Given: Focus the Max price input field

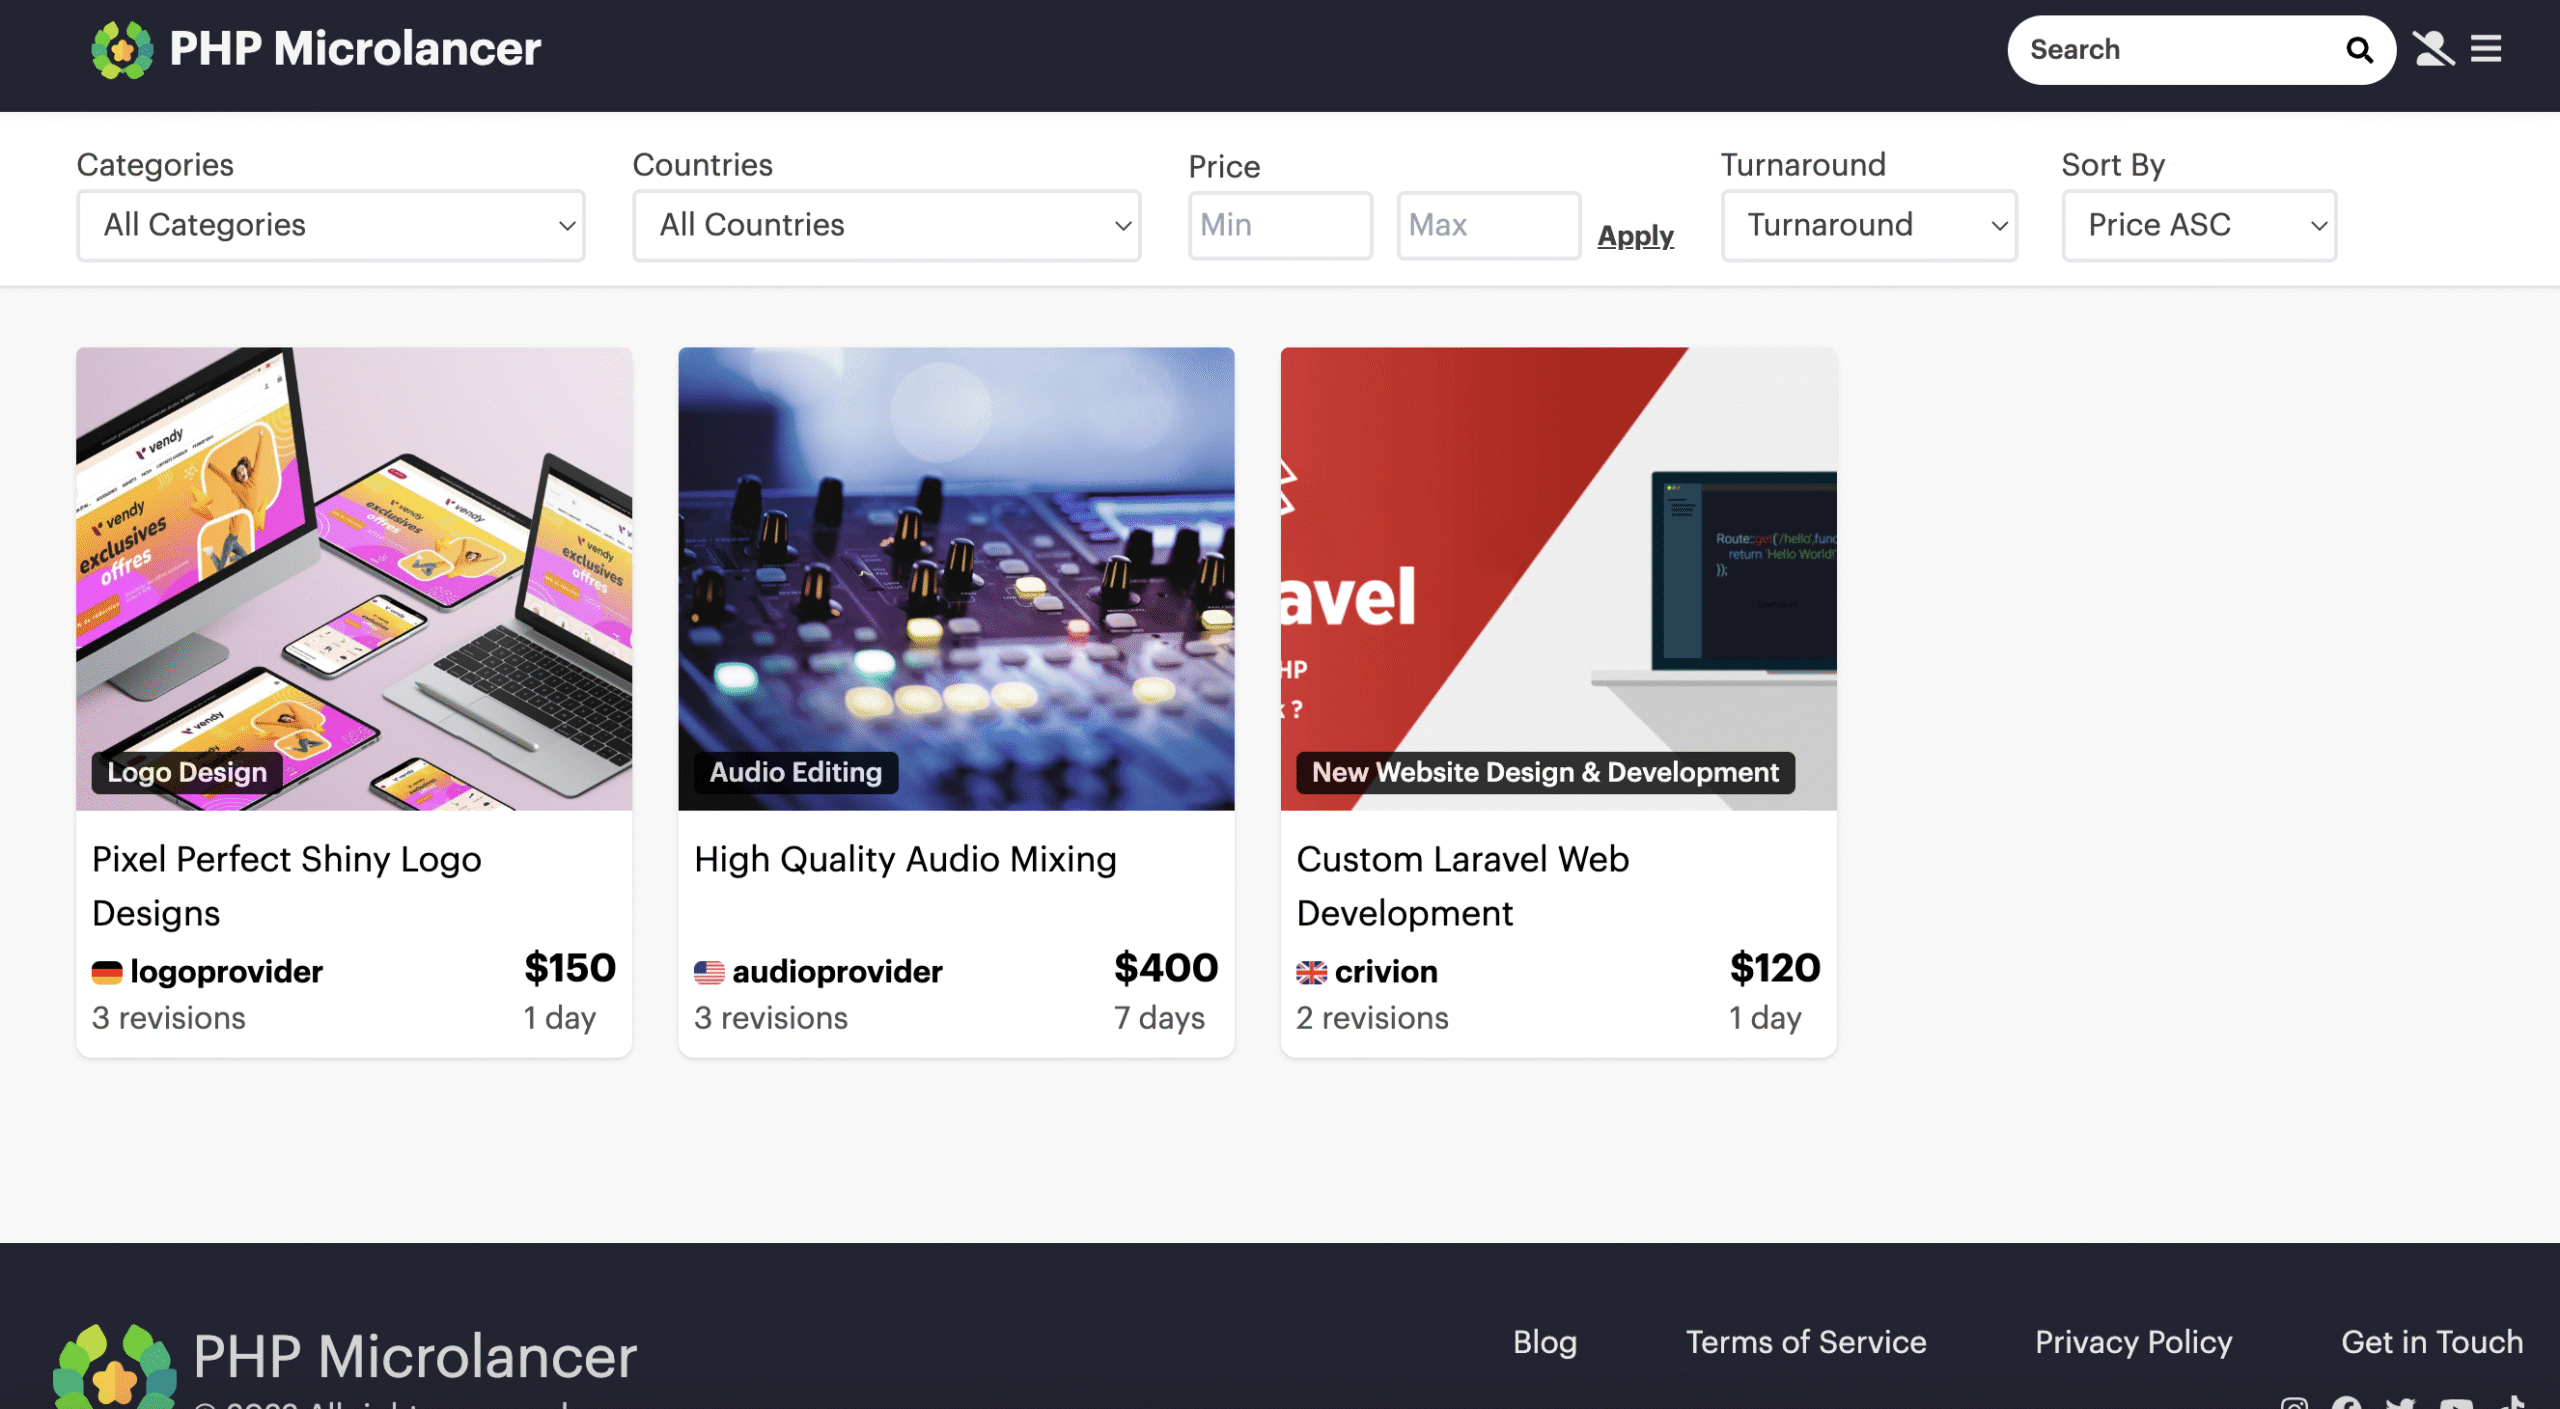Looking at the screenshot, I should (1487, 226).
